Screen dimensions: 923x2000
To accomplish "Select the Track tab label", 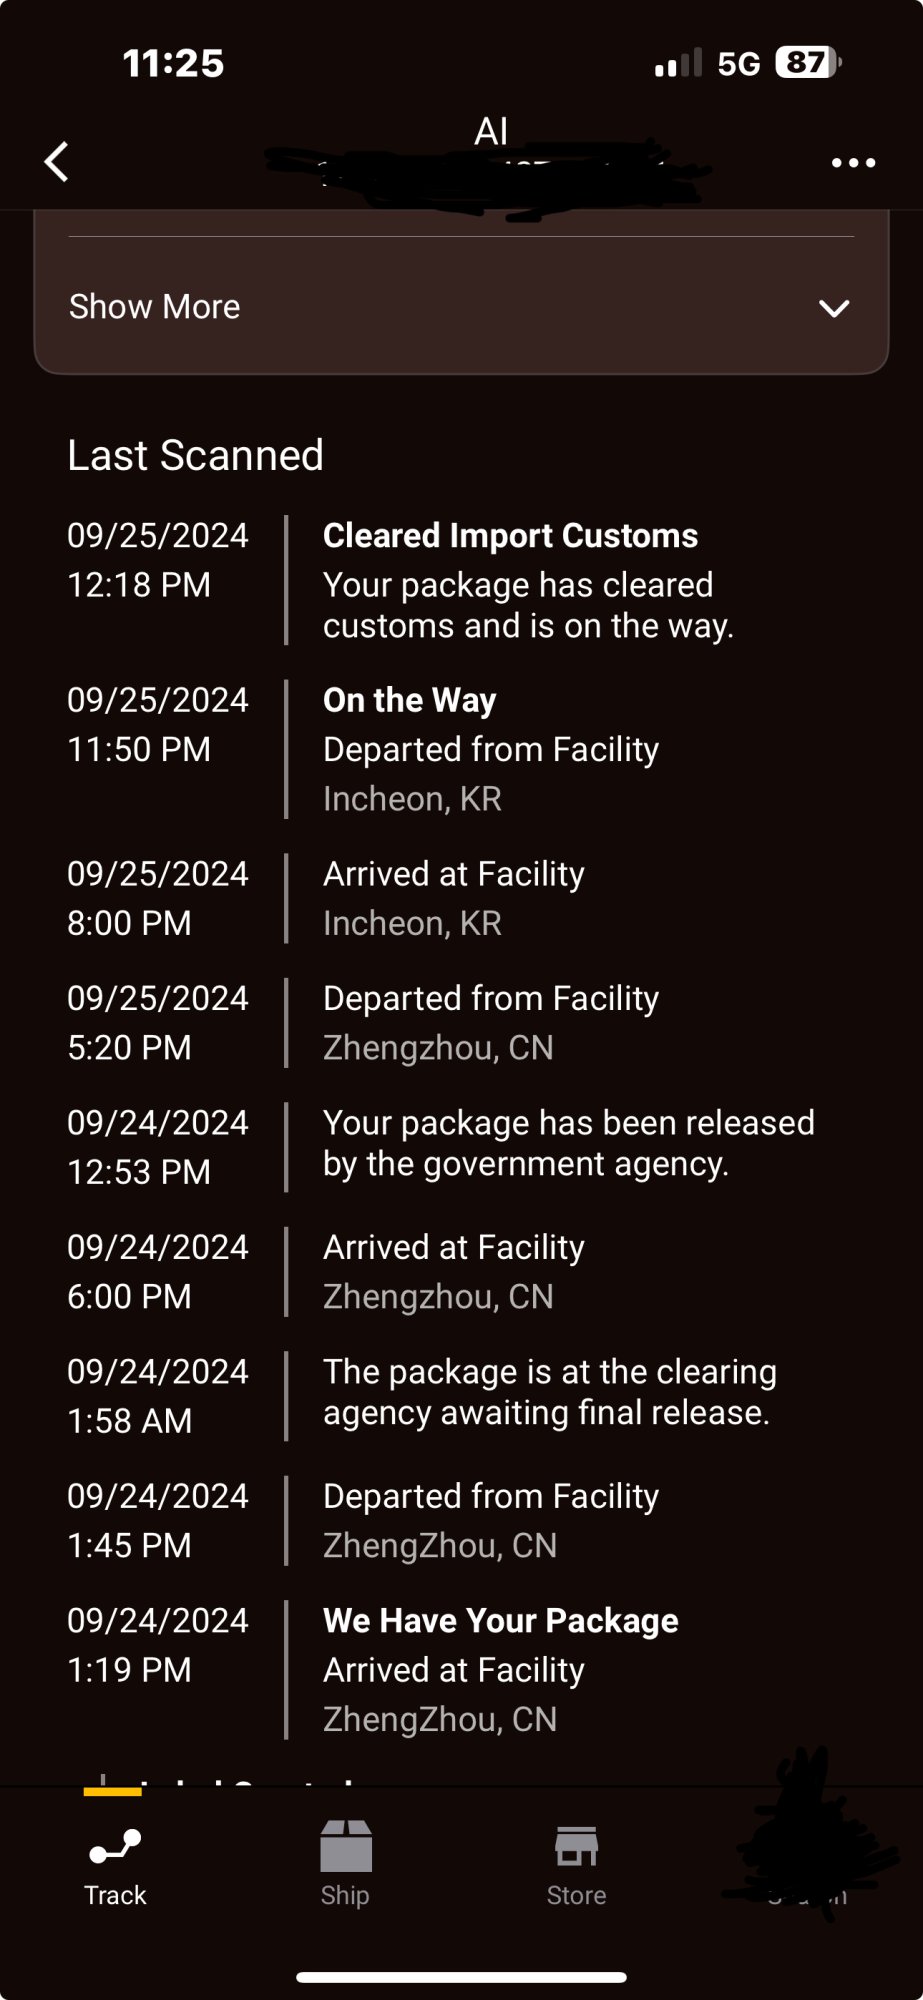I will click(115, 1895).
